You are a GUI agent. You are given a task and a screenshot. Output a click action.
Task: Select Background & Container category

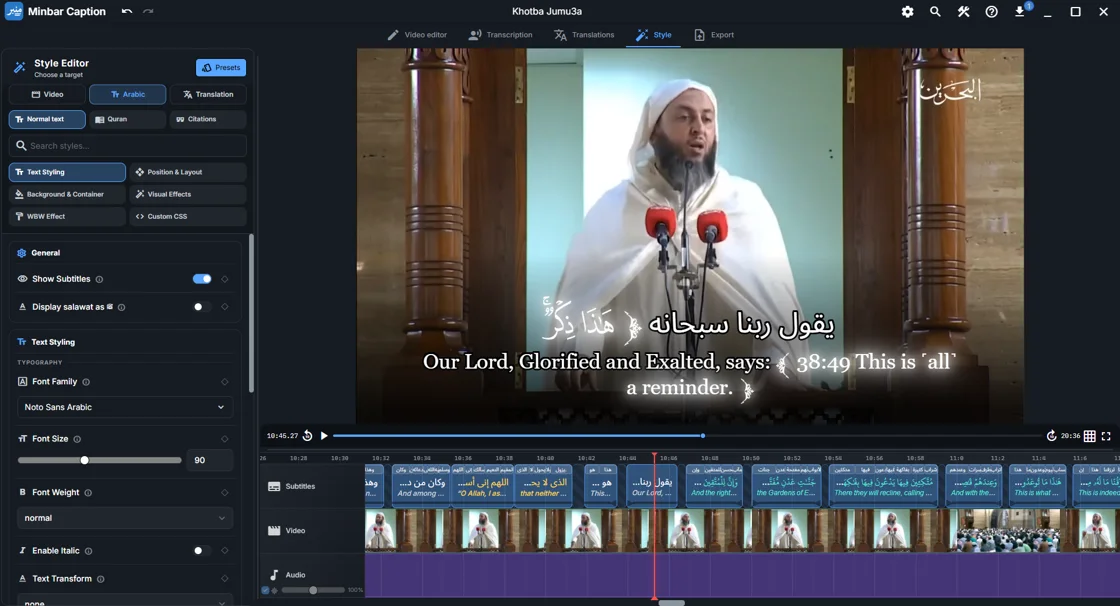click(67, 194)
